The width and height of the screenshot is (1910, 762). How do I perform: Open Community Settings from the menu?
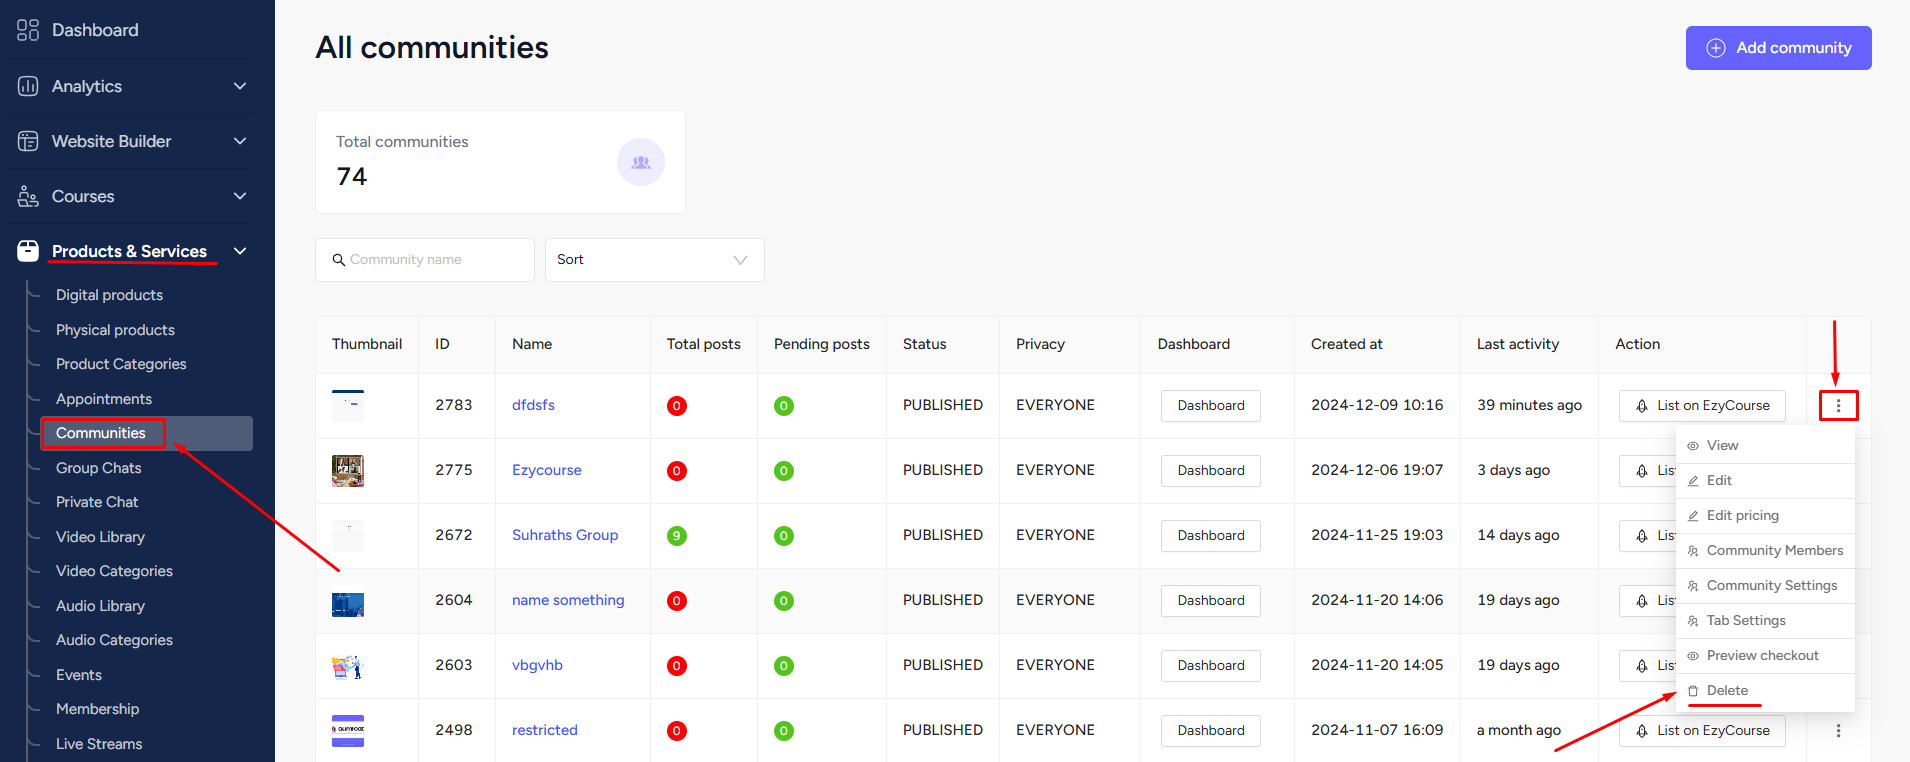point(1765,586)
